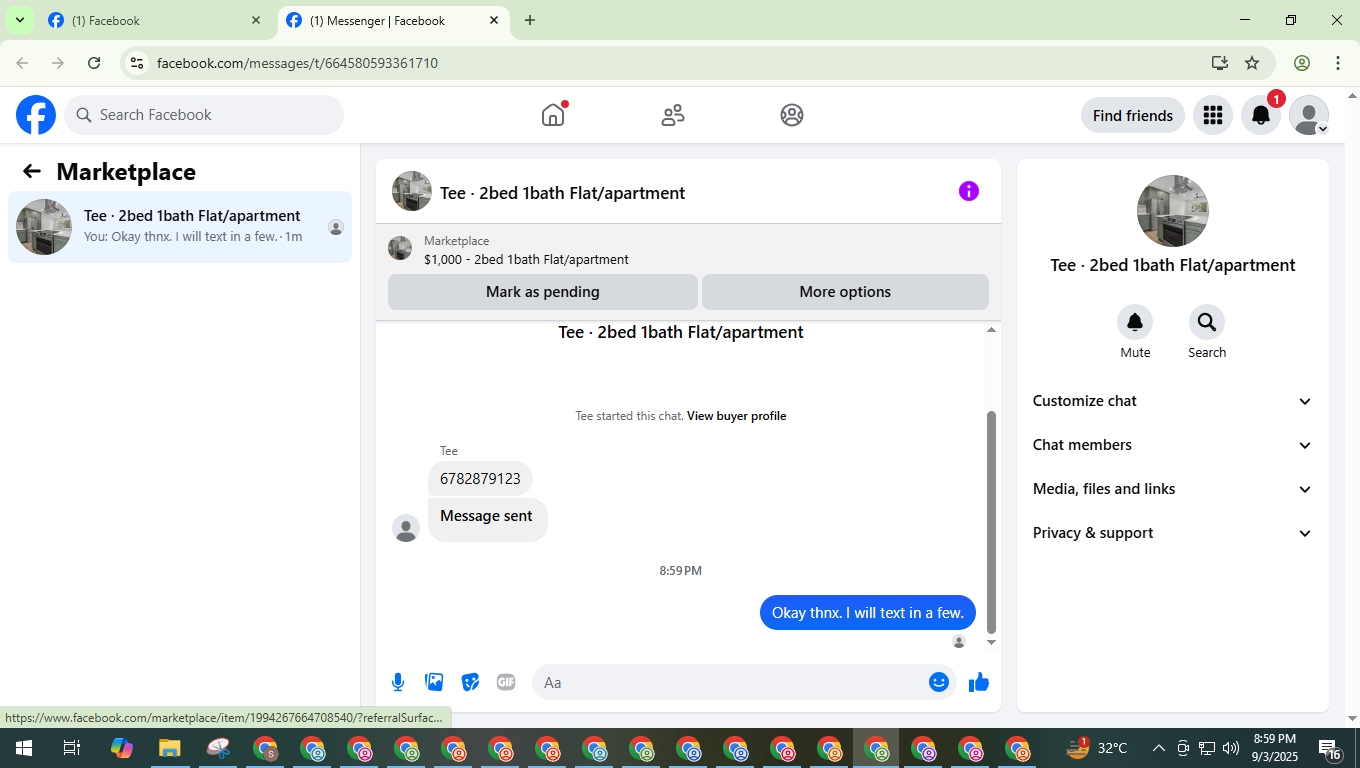This screenshot has height=768, width=1360.
Task: Click the install app icon in the address bar
Action: click(x=1219, y=63)
